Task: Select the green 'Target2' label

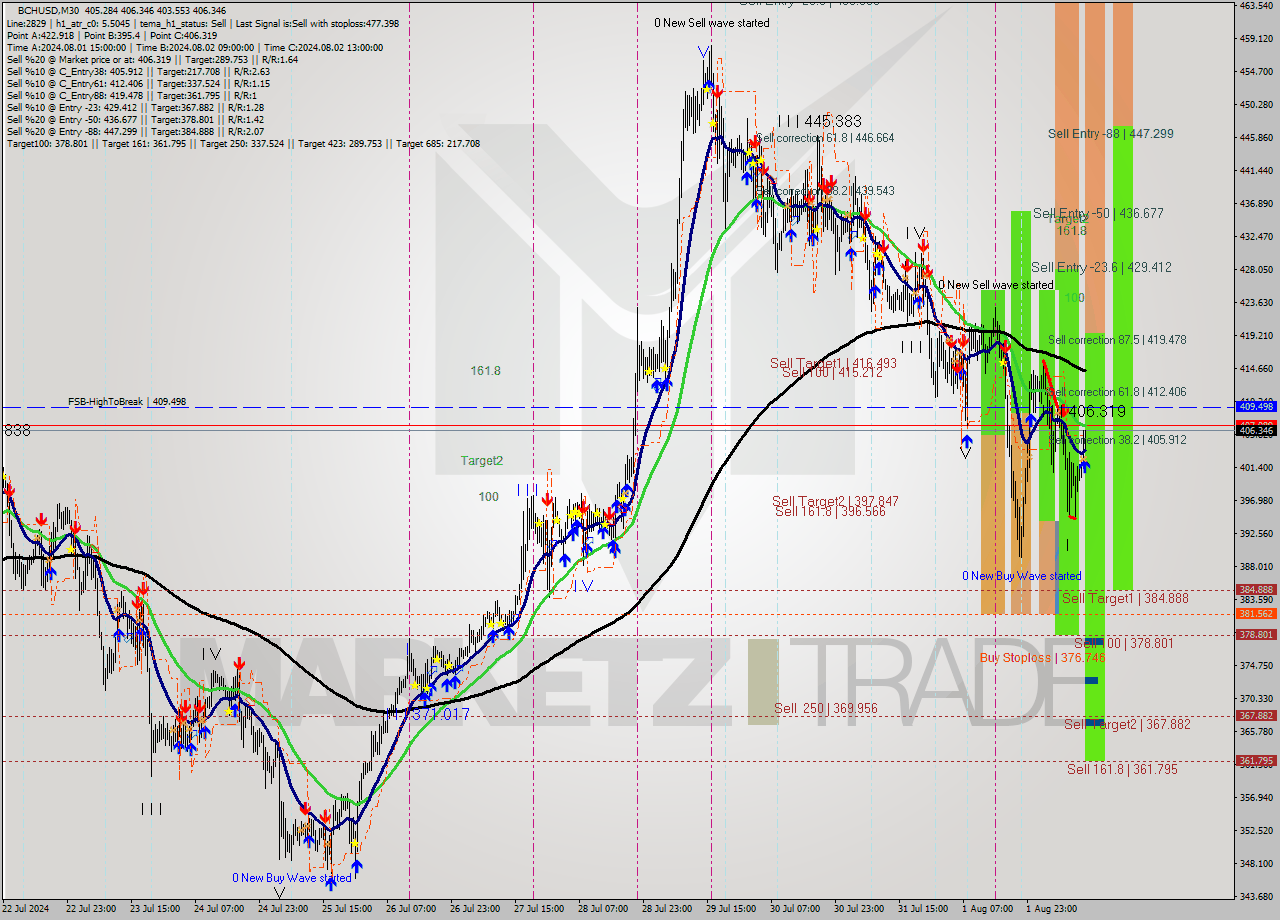Action: (482, 461)
